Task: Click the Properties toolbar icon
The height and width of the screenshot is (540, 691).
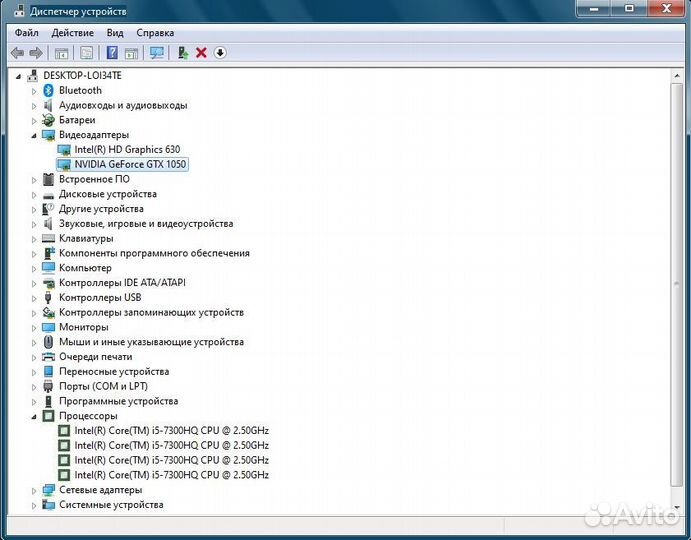Action: click(87, 52)
